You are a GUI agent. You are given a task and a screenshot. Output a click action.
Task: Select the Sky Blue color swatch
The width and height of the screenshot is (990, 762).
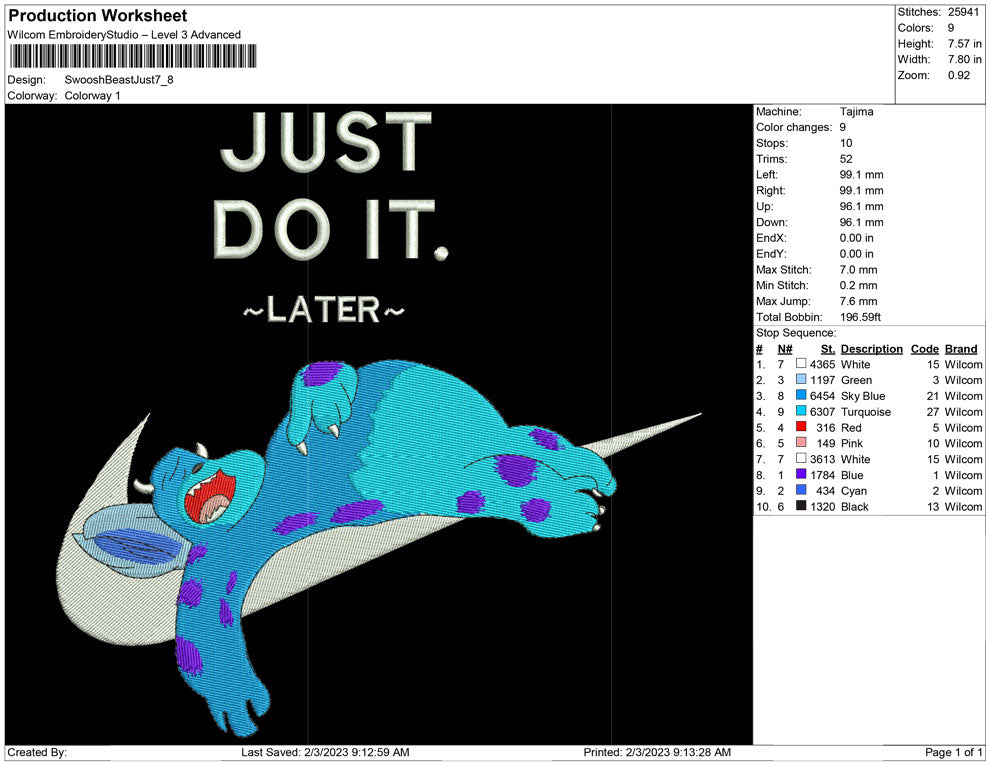click(x=801, y=396)
